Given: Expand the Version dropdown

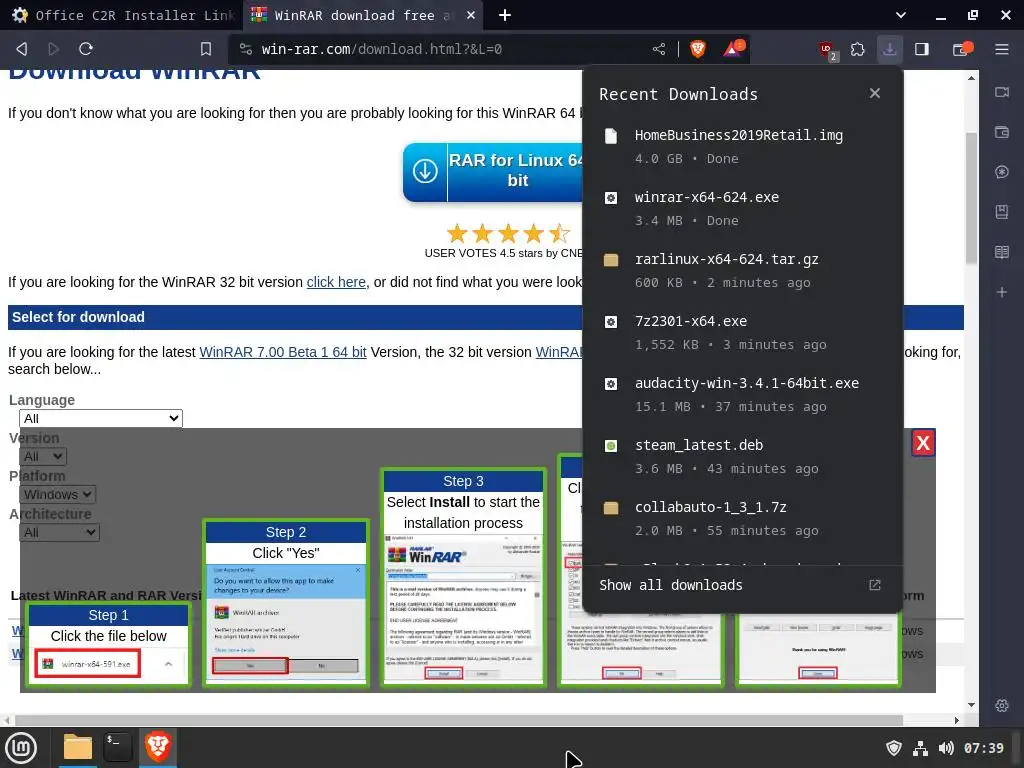Looking at the screenshot, I should point(43,456).
